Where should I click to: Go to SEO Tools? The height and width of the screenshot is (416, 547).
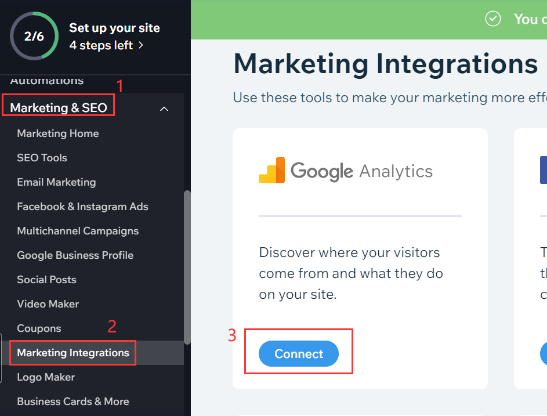pos(42,158)
